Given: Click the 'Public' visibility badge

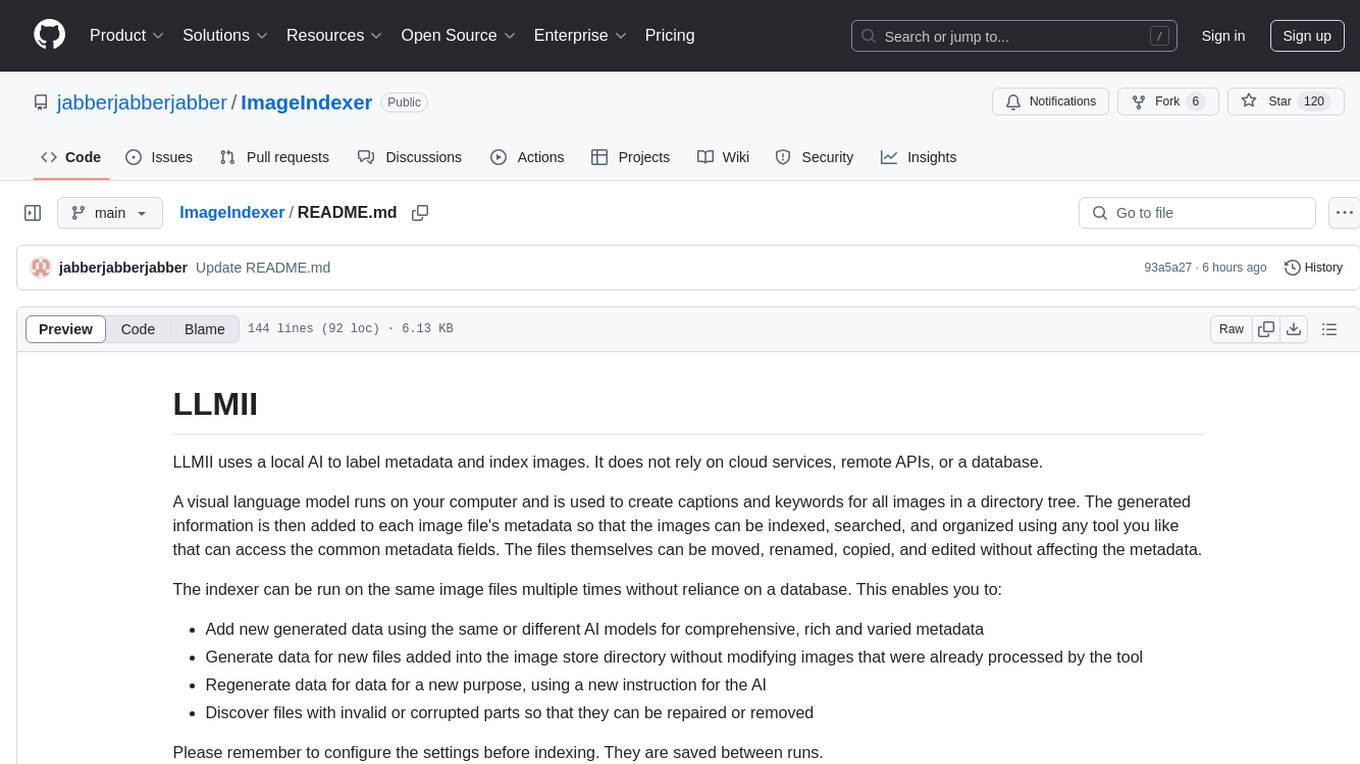Looking at the screenshot, I should [404, 102].
